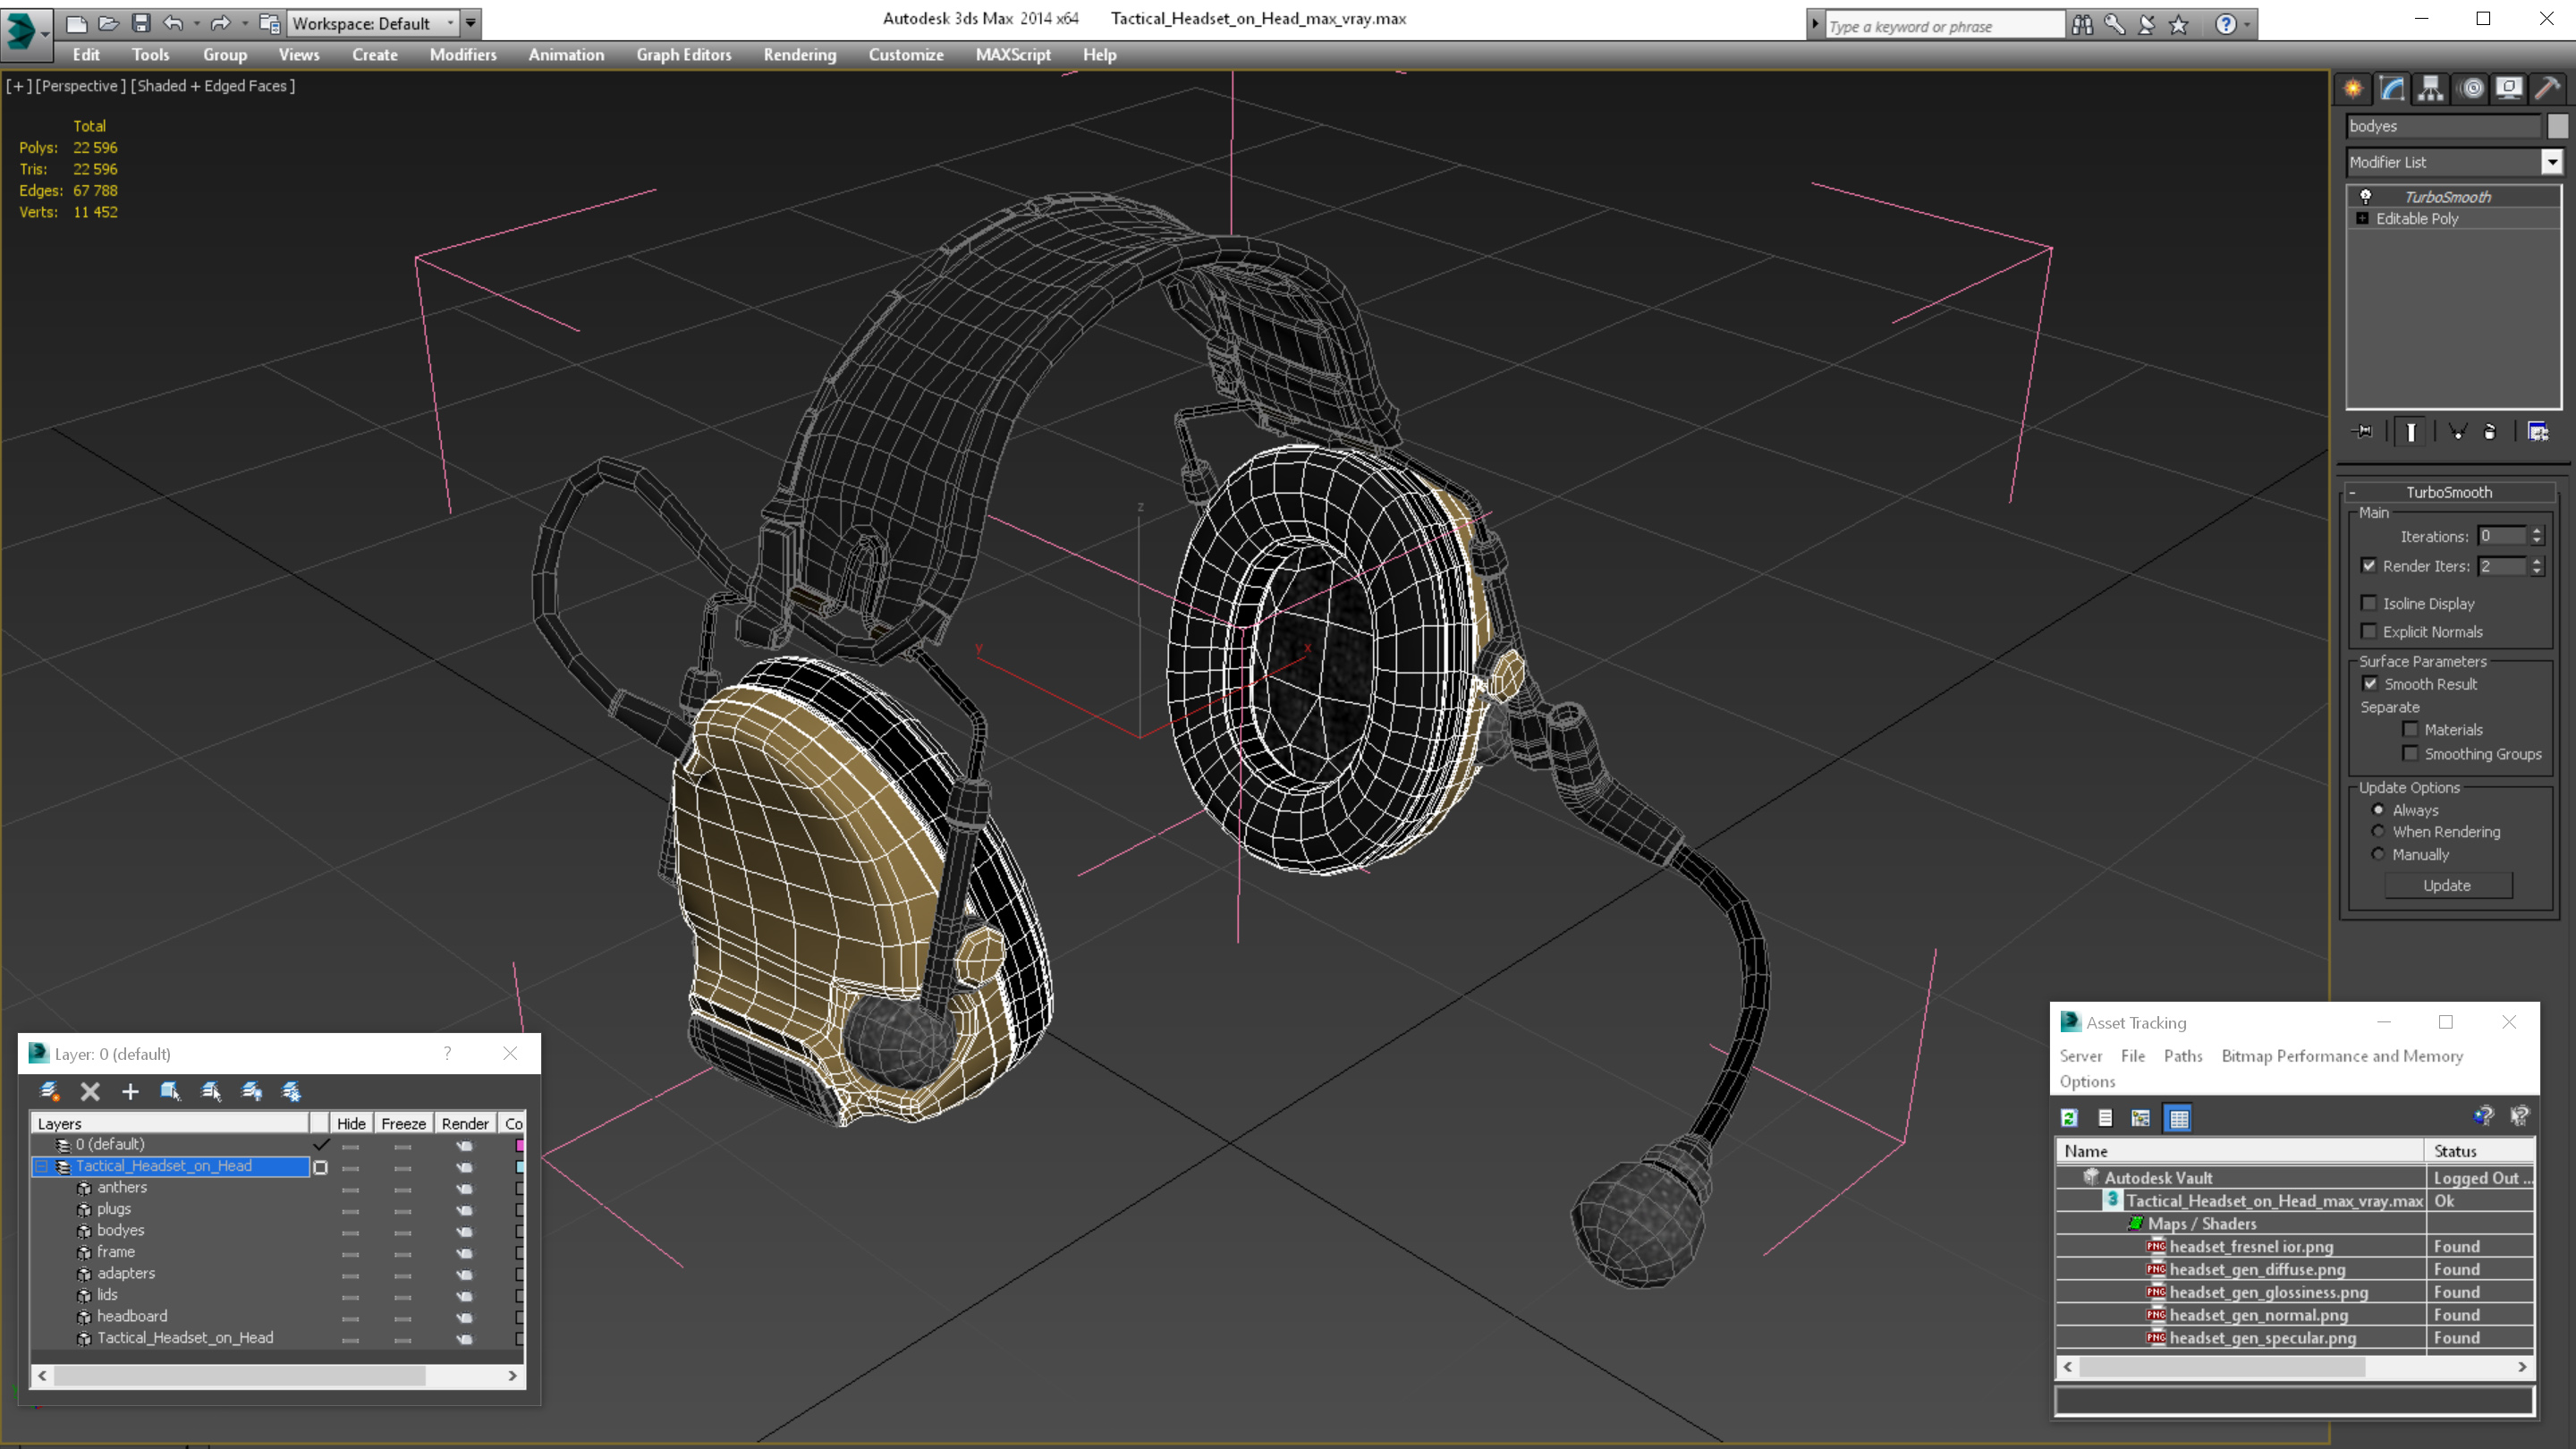Screen dimensions: 2576x1449
Task: Open the Create command panel tab
Action: [x=2353, y=89]
